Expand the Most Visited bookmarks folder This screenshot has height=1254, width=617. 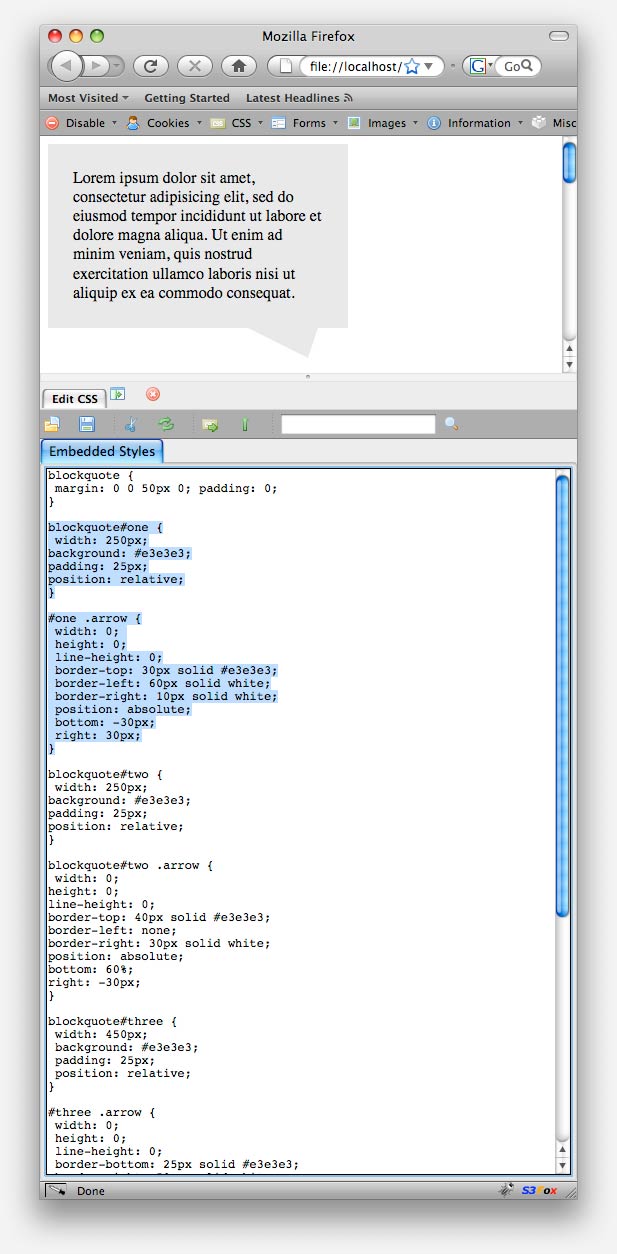tap(88, 98)
